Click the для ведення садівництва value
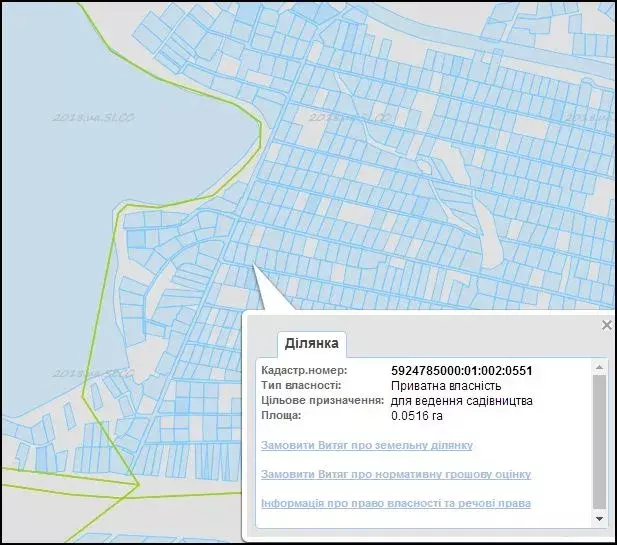Image resolution: width=617 pixels, height=545 pixels. coord(461,401)
